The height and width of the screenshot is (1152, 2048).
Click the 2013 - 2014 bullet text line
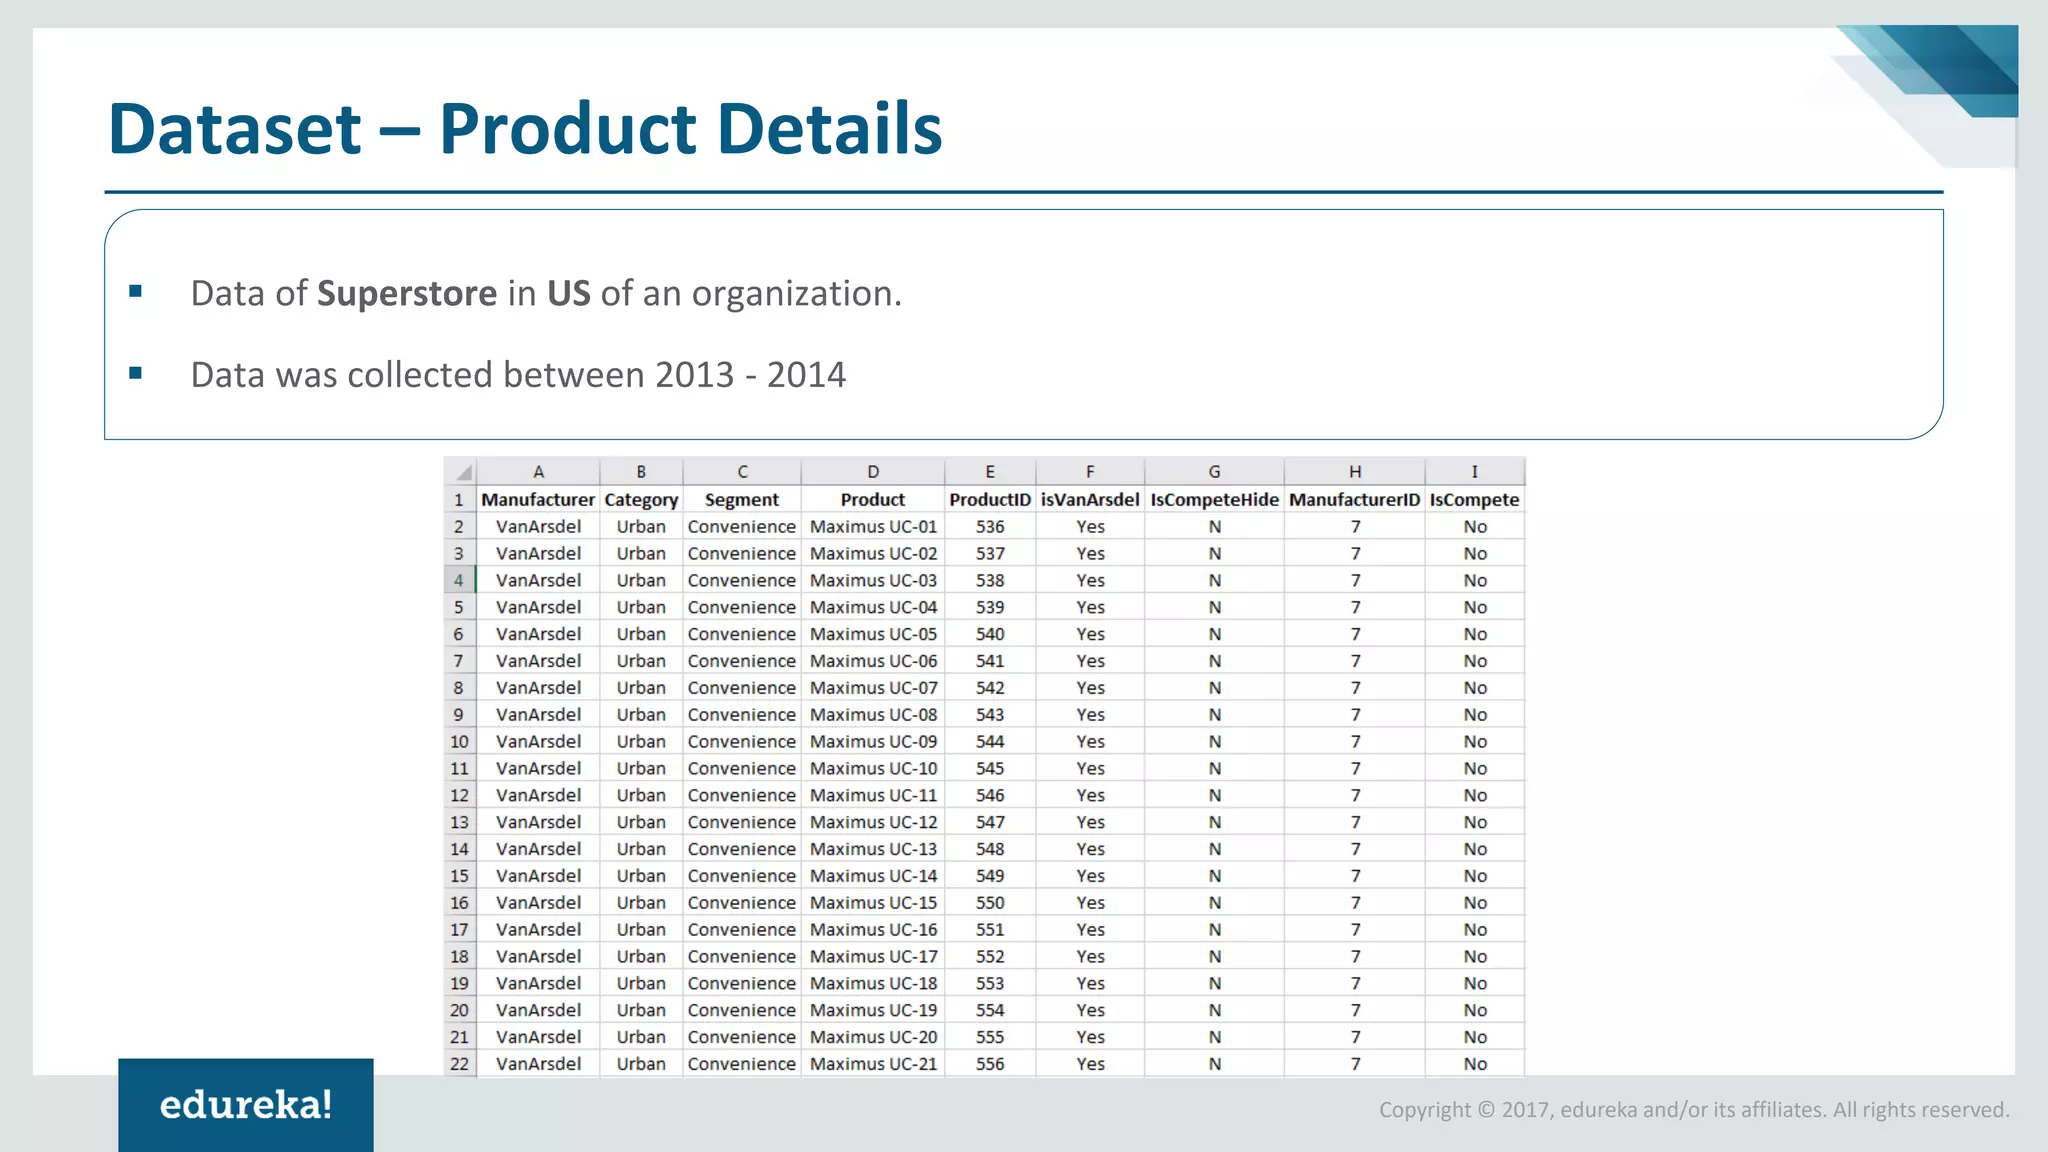click(518, 375)
